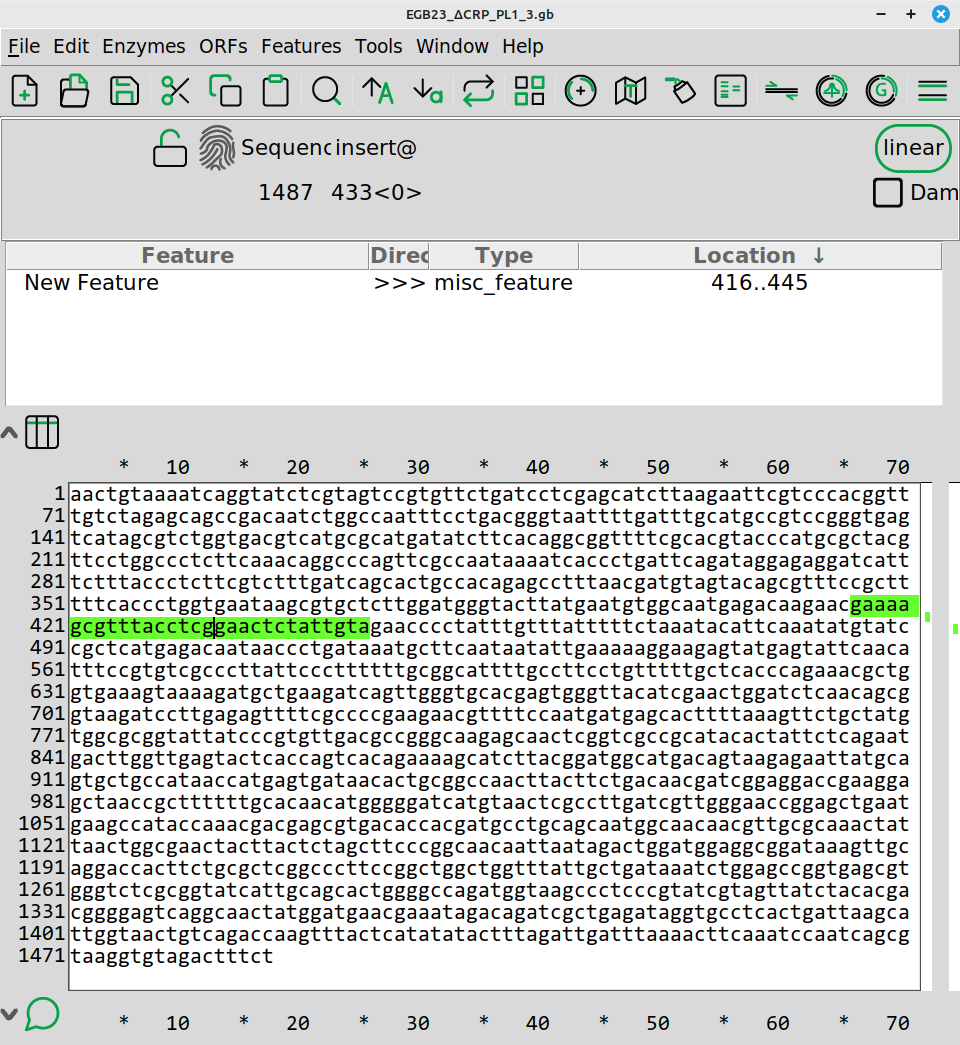Click the Feature column header
Viewport: 960px width, 1045px height.
tap(187, 256)
